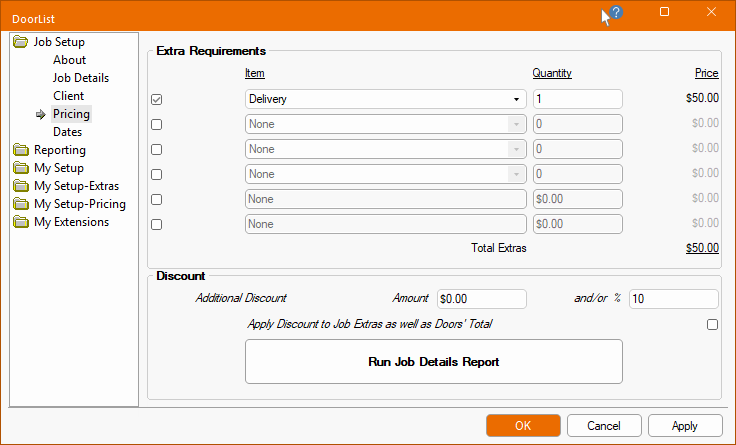Select Job Details in the tree
Viewport: 736px width, 445px height.
click(81, 78)
